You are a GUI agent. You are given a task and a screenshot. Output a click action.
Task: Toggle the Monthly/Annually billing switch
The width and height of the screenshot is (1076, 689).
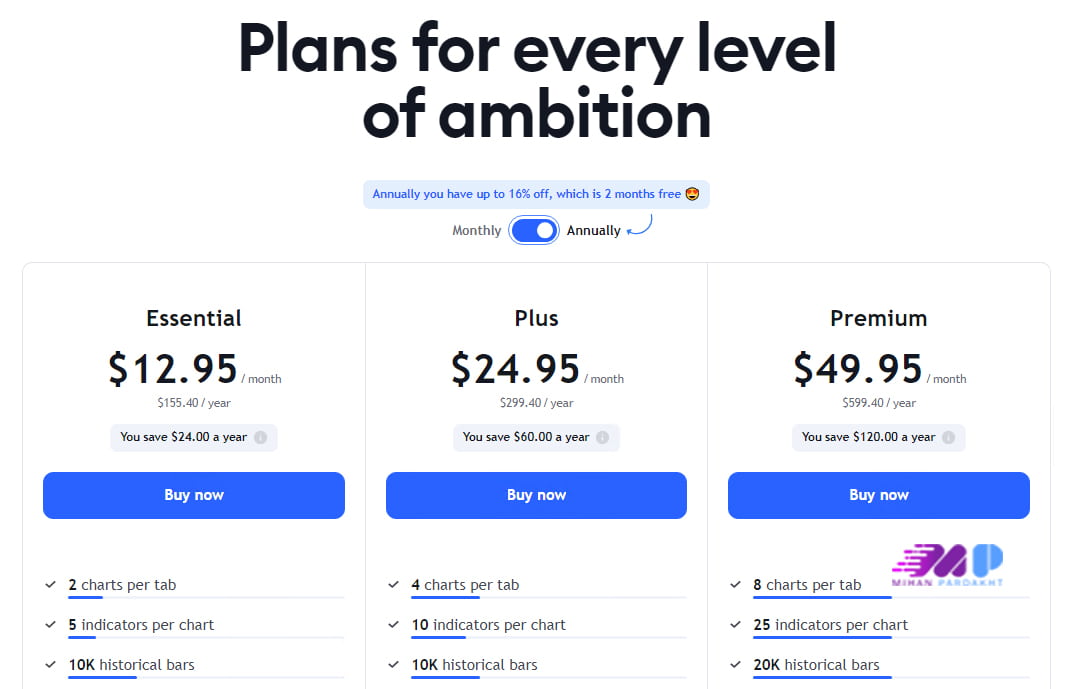click(534, 231)
